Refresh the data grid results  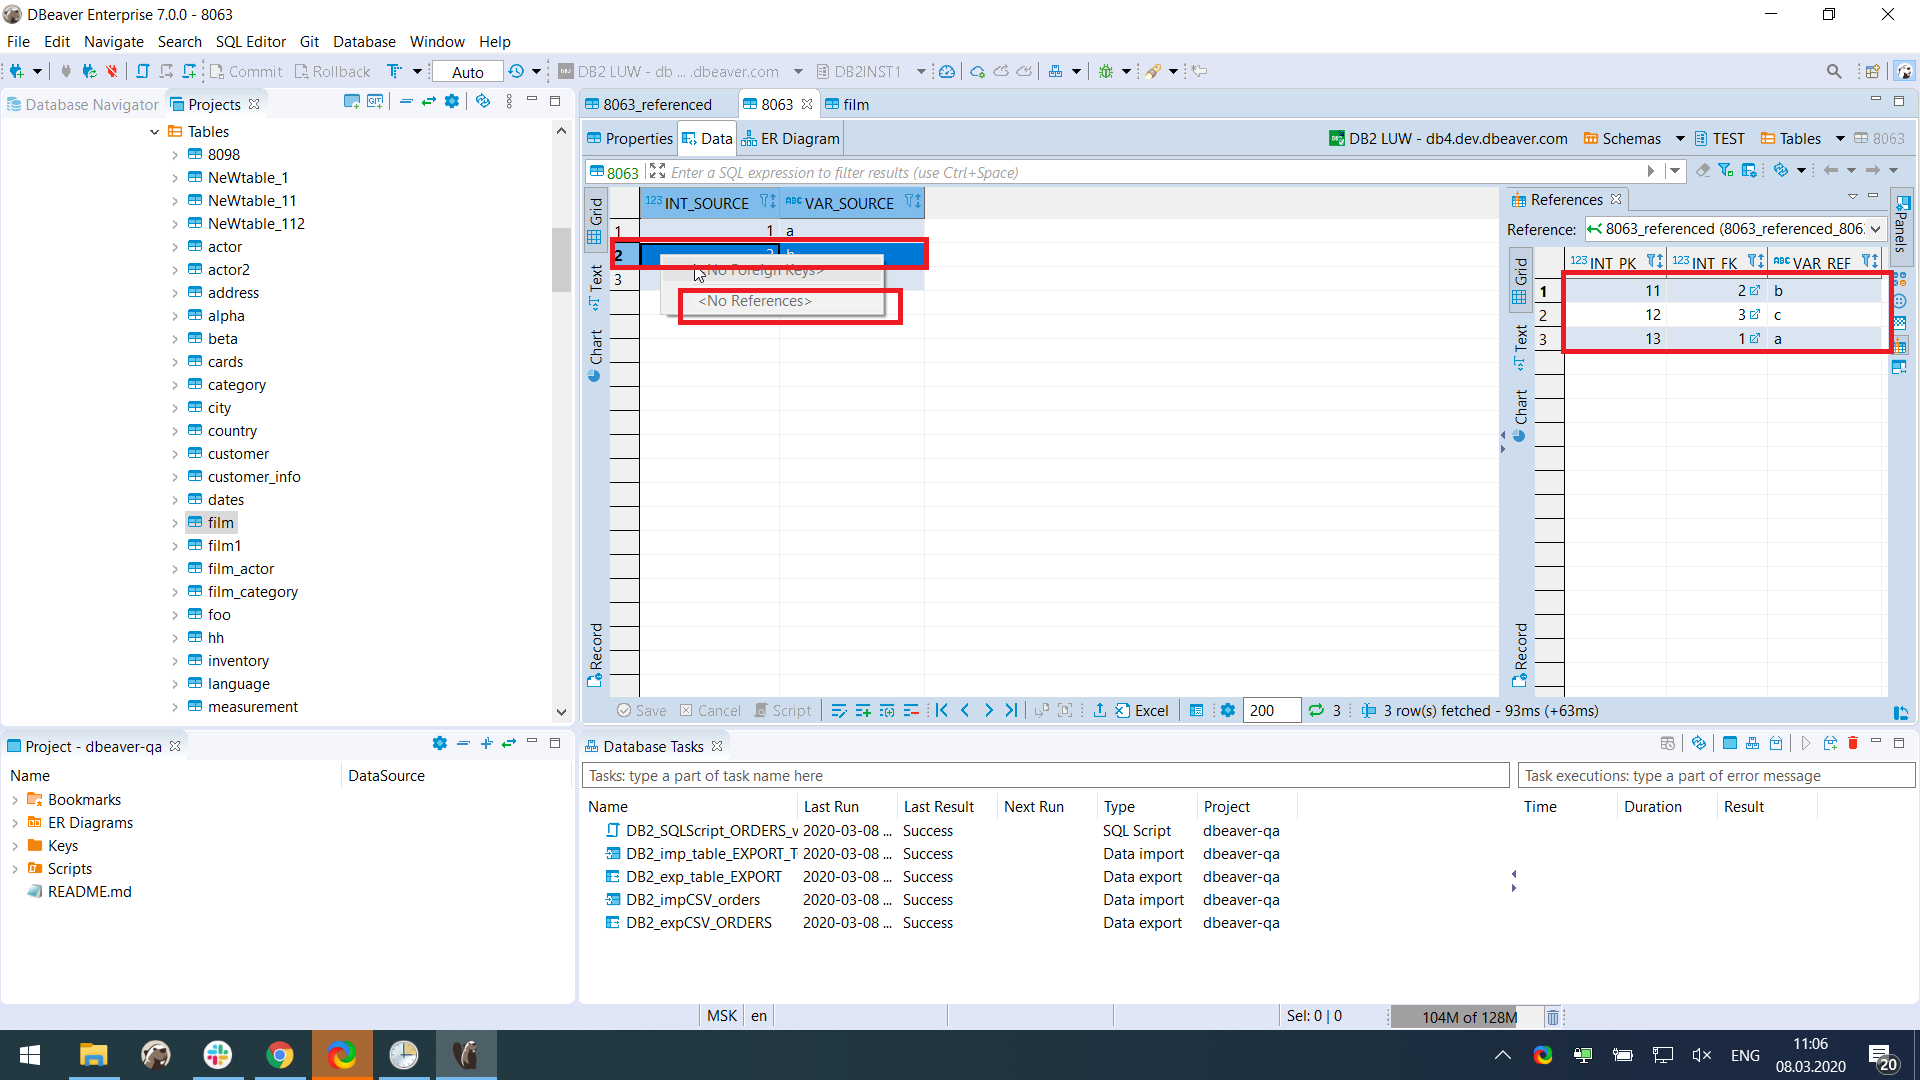click(x=1318, y=710)
